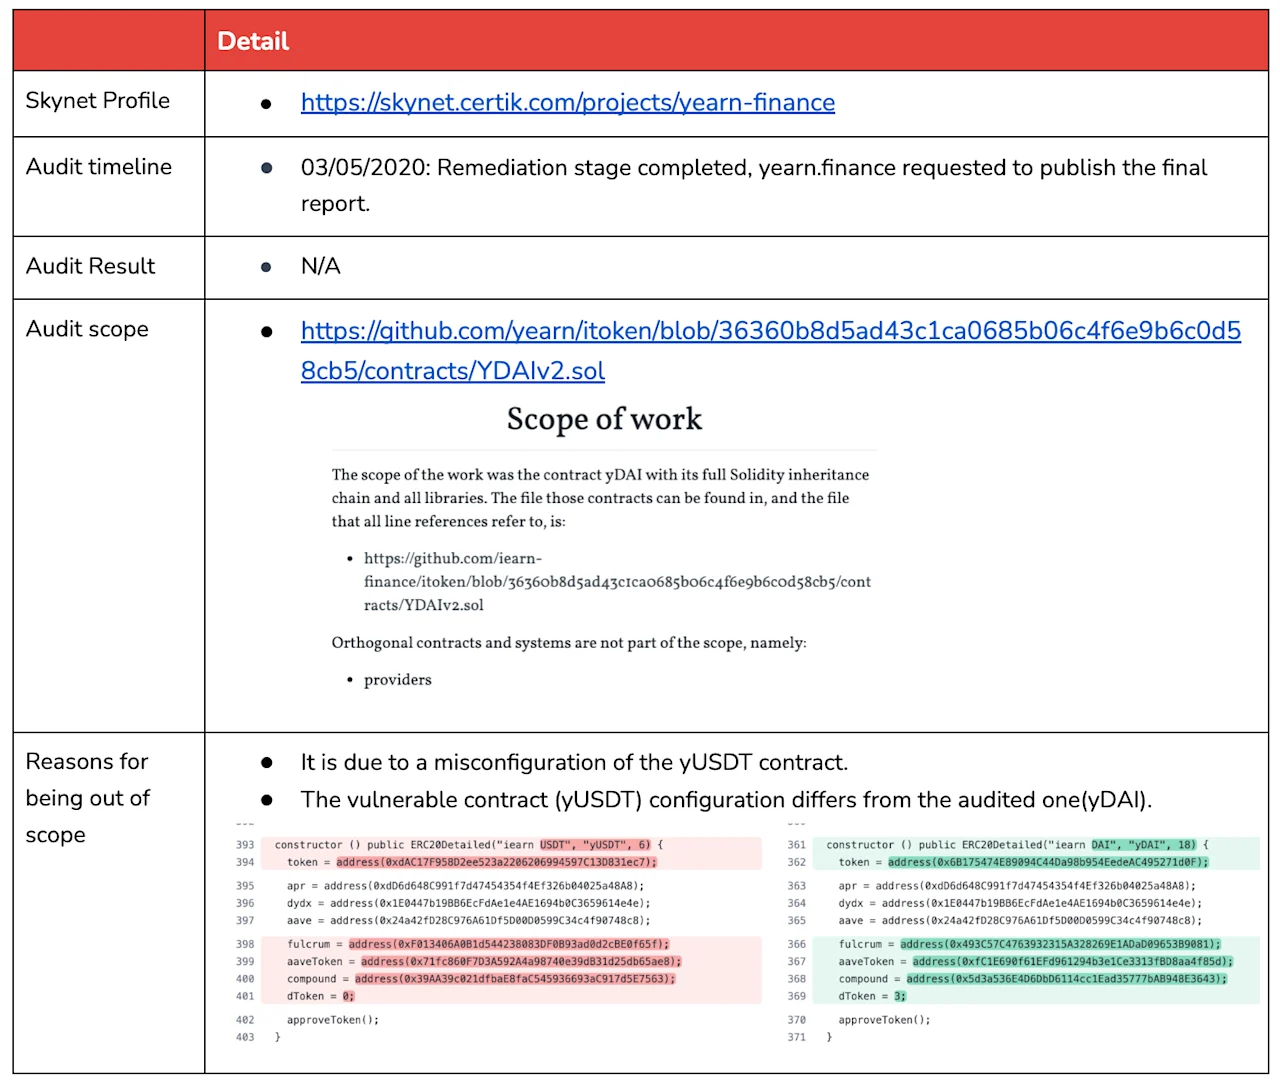
Task: Click line 394 token address code
Action: pos(472,862)
